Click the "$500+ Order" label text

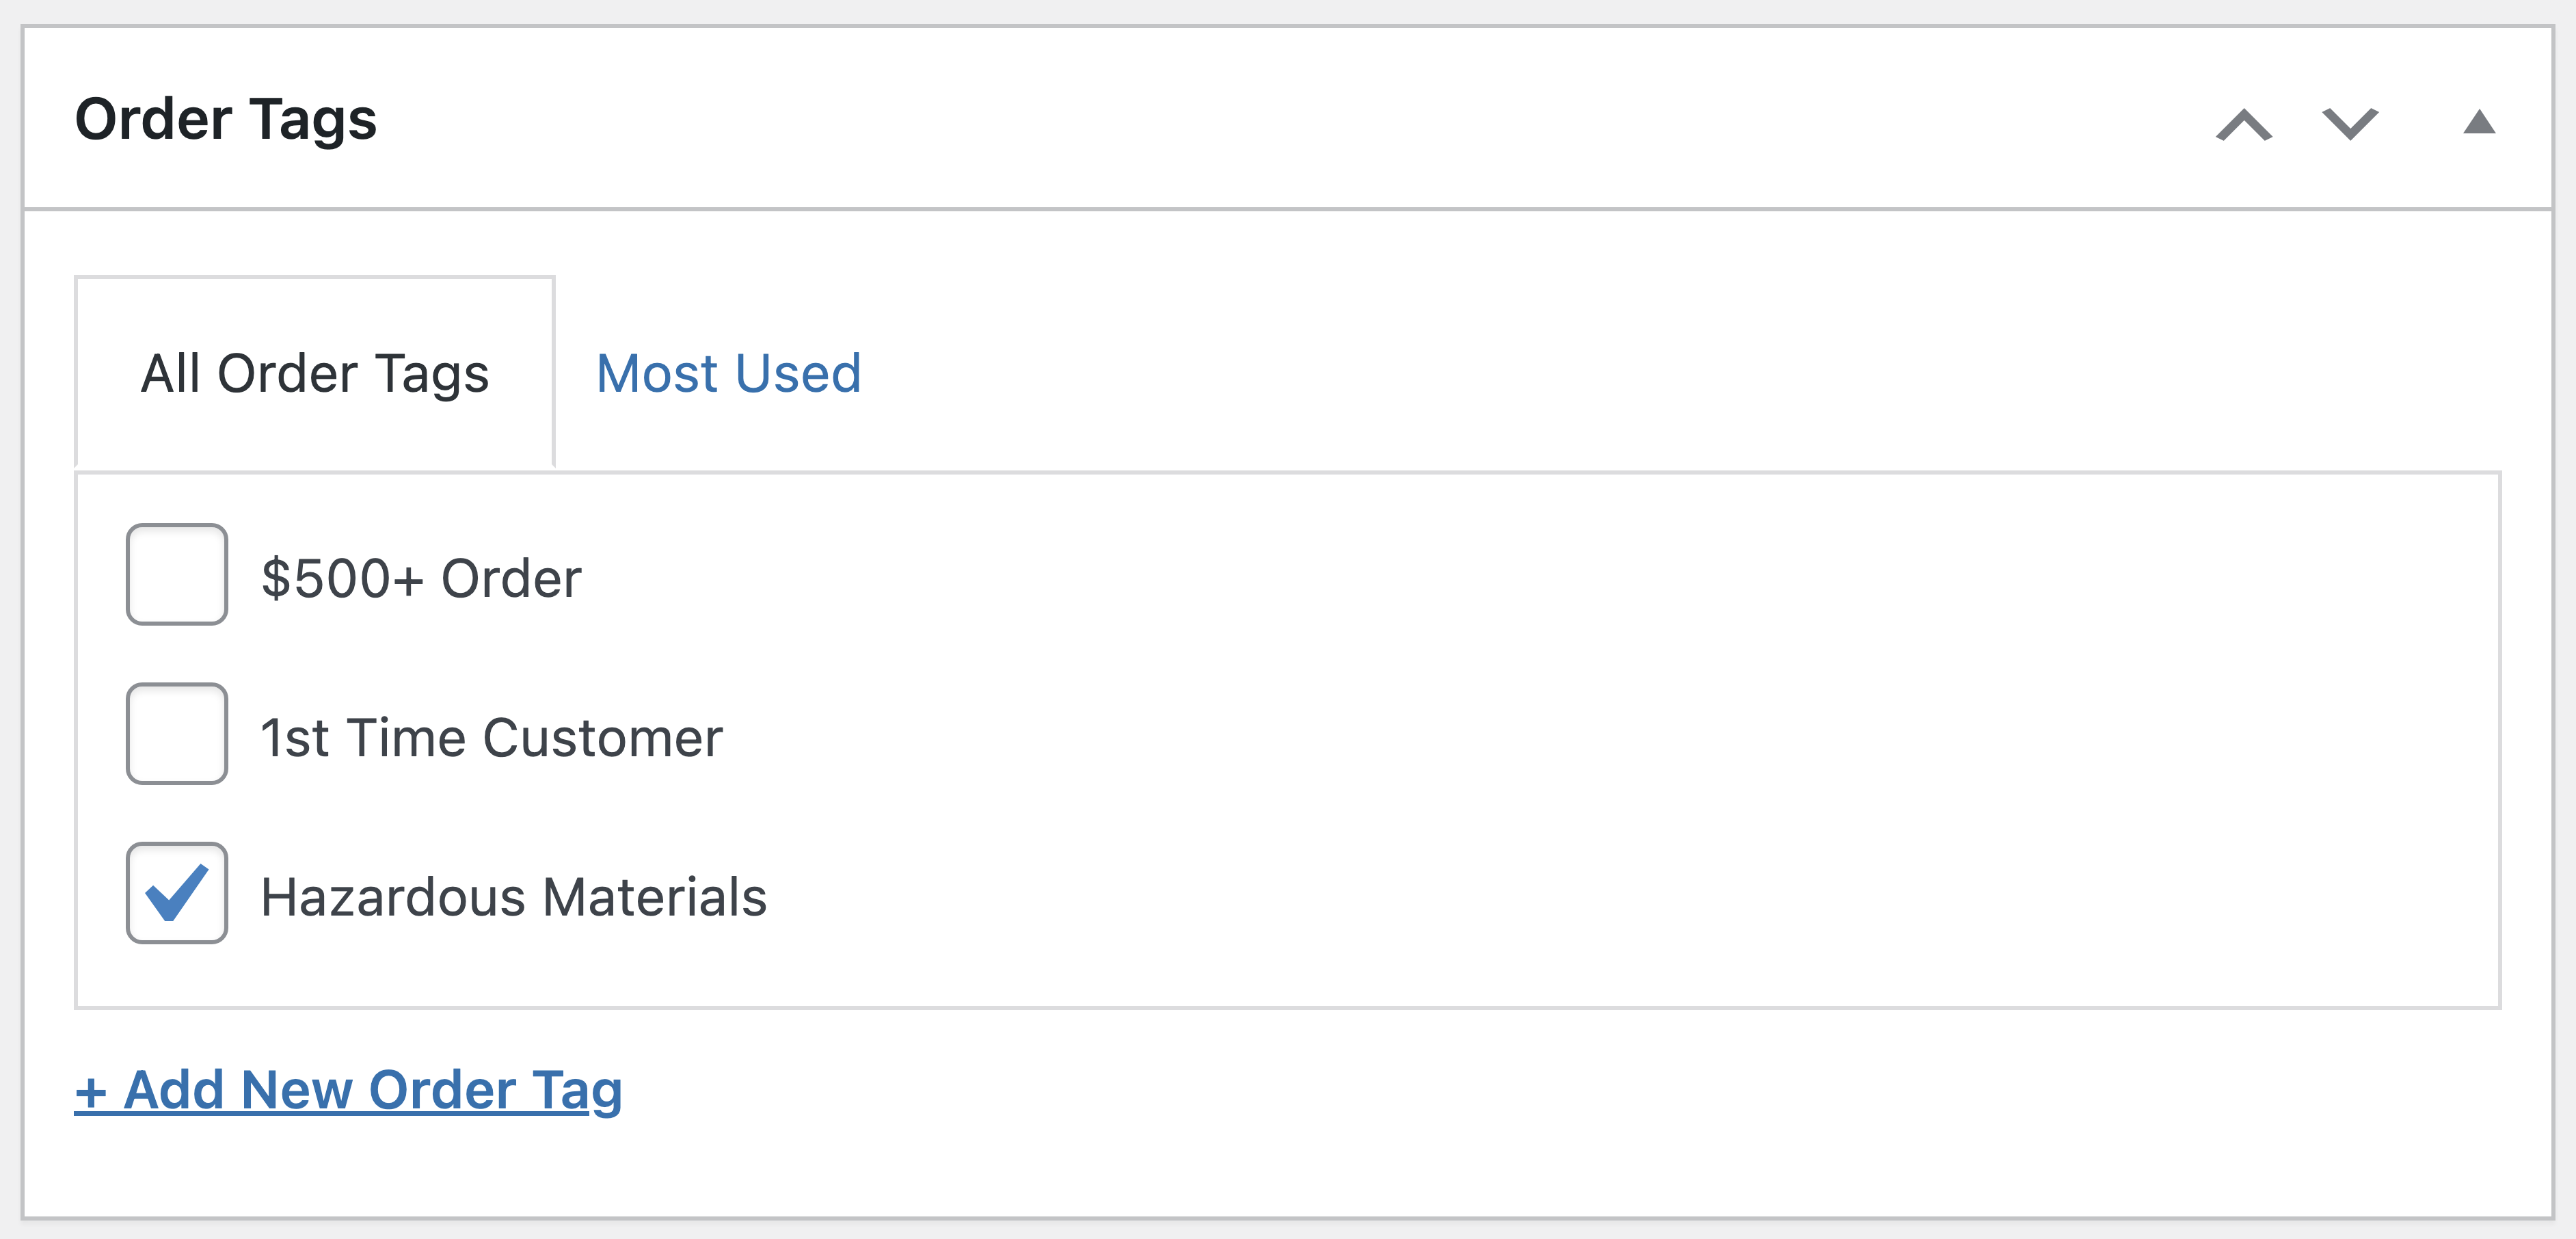pos(421,579)
